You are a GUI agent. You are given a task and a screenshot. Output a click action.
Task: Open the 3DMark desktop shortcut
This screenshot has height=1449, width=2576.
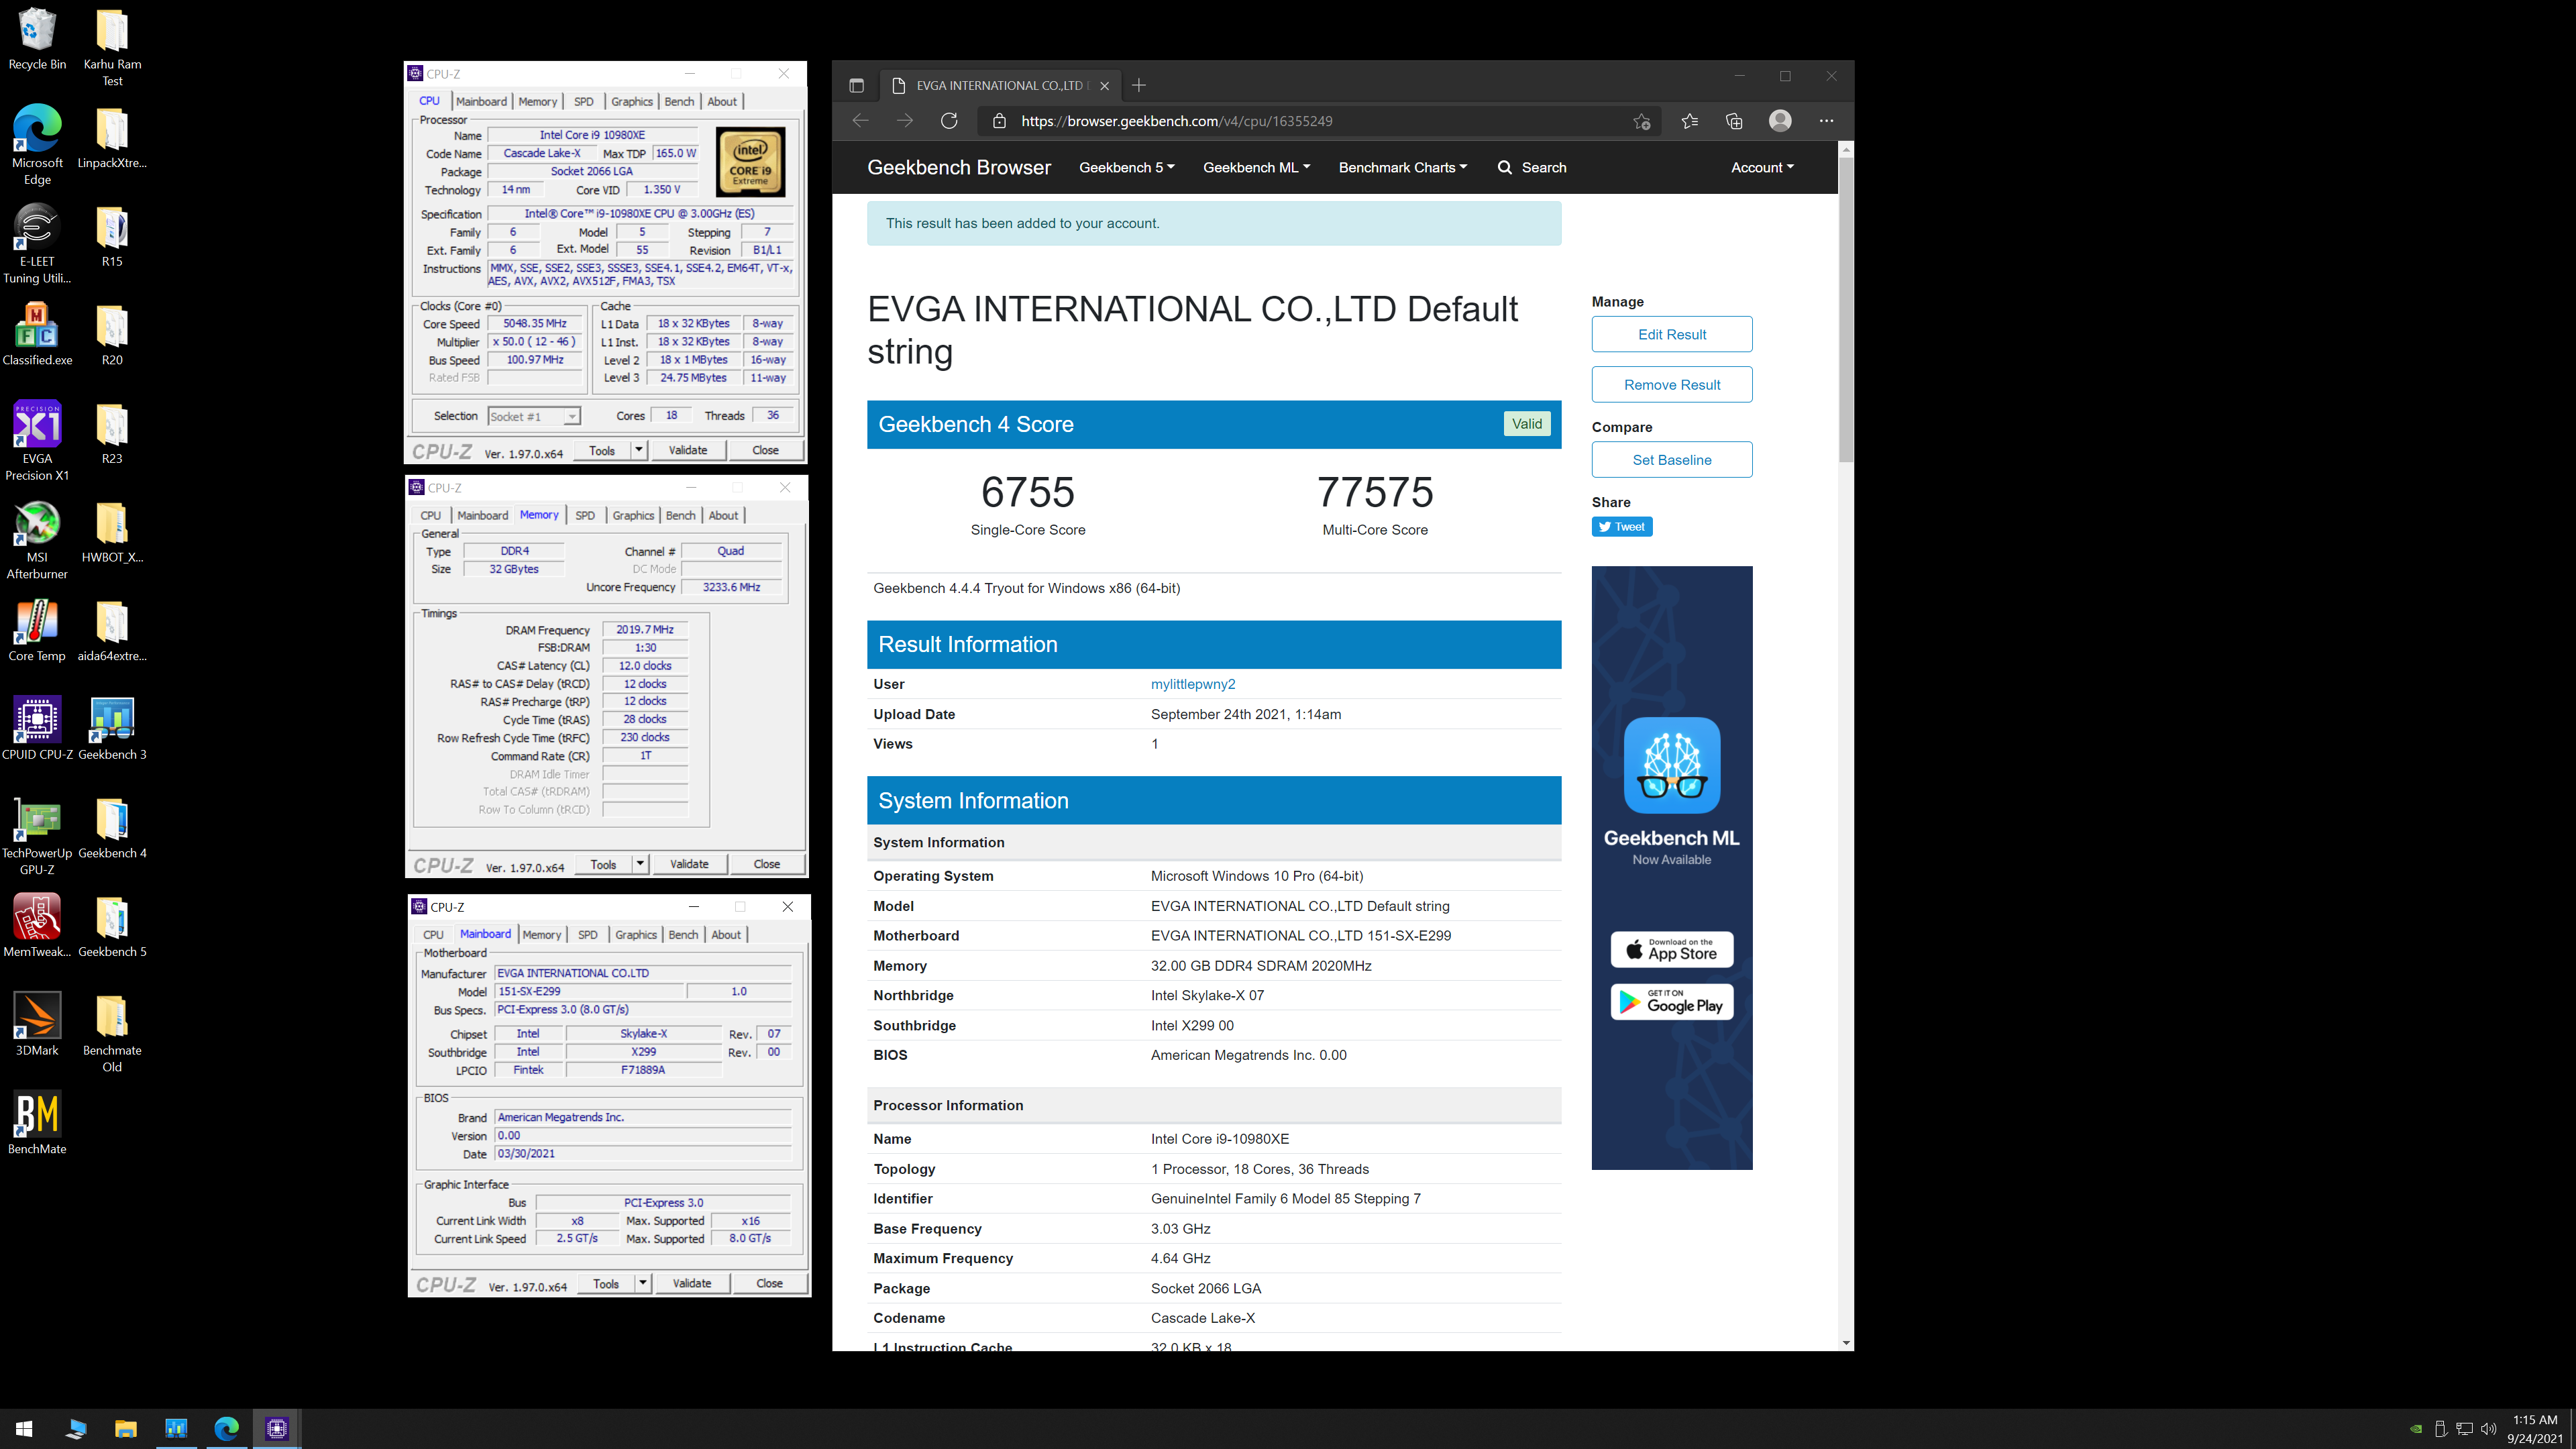(37, 1024)
